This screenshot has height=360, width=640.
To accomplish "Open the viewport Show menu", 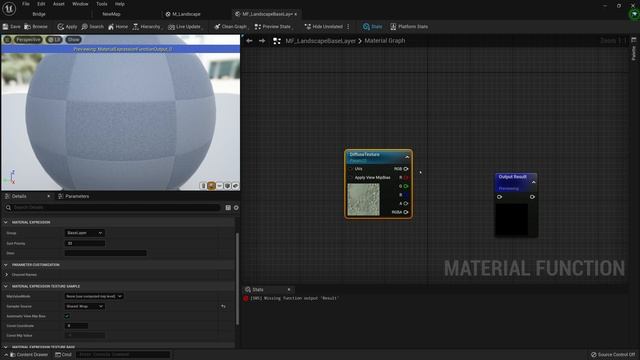I will [x=73, y=40].
